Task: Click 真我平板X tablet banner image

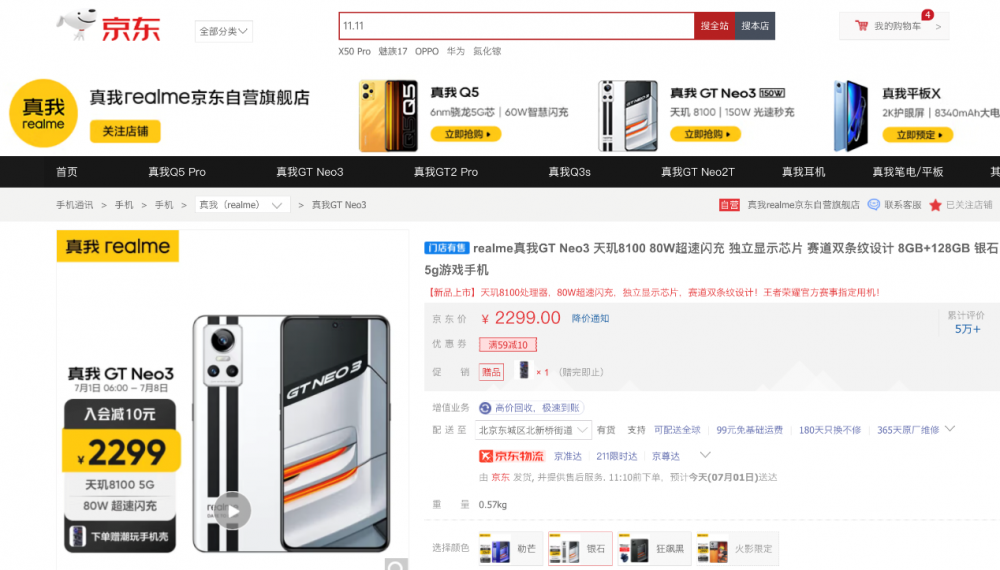Action: pyautogui.click(x=851, y=116)
